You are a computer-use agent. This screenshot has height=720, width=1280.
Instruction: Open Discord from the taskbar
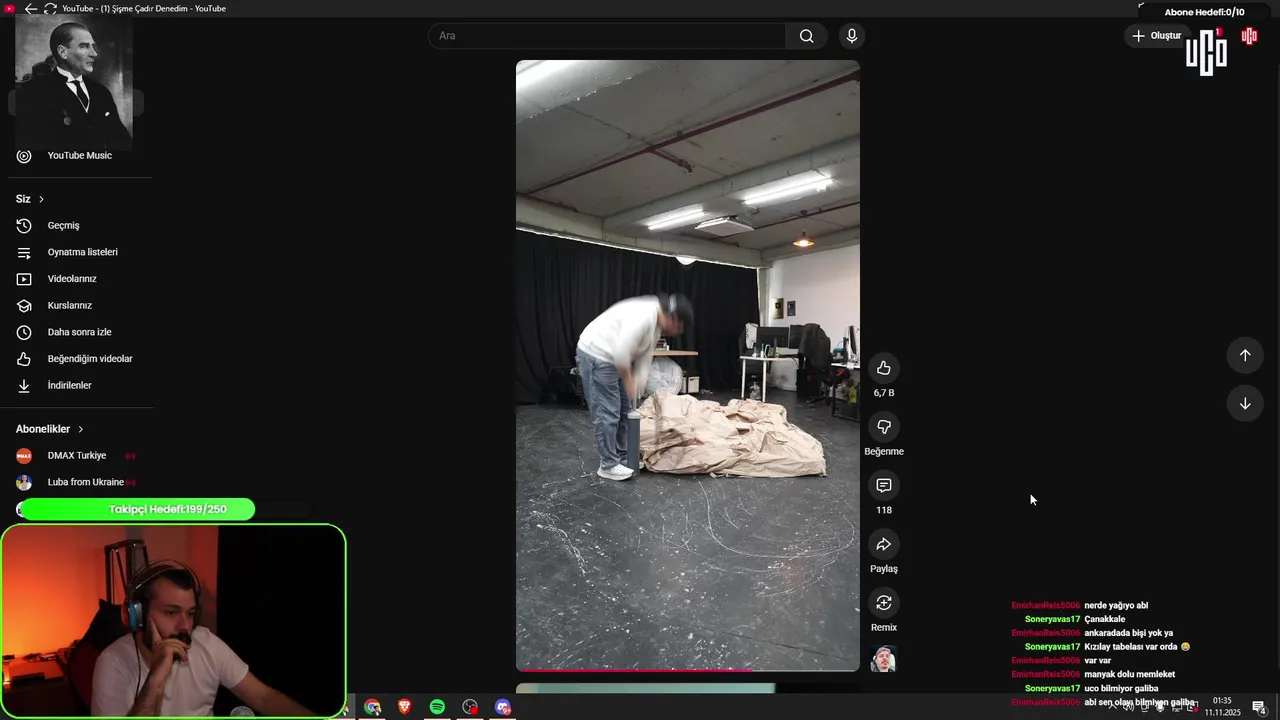(503, 707)
